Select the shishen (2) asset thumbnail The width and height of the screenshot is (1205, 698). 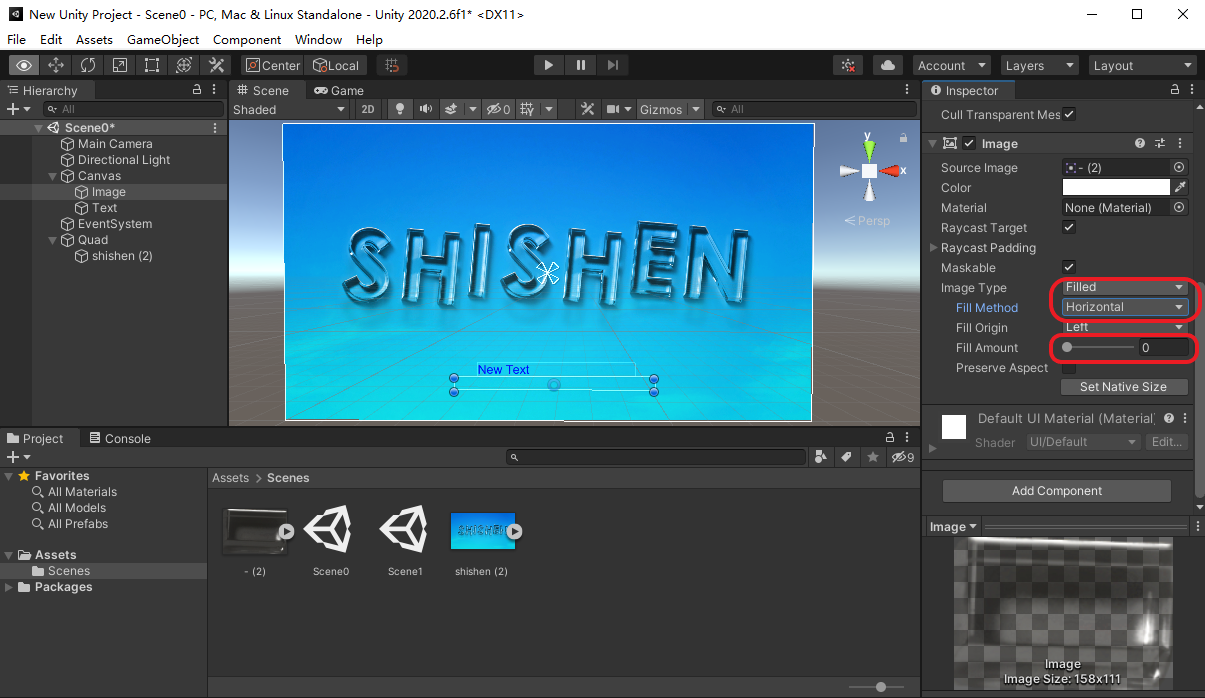(x=481, y=530)
